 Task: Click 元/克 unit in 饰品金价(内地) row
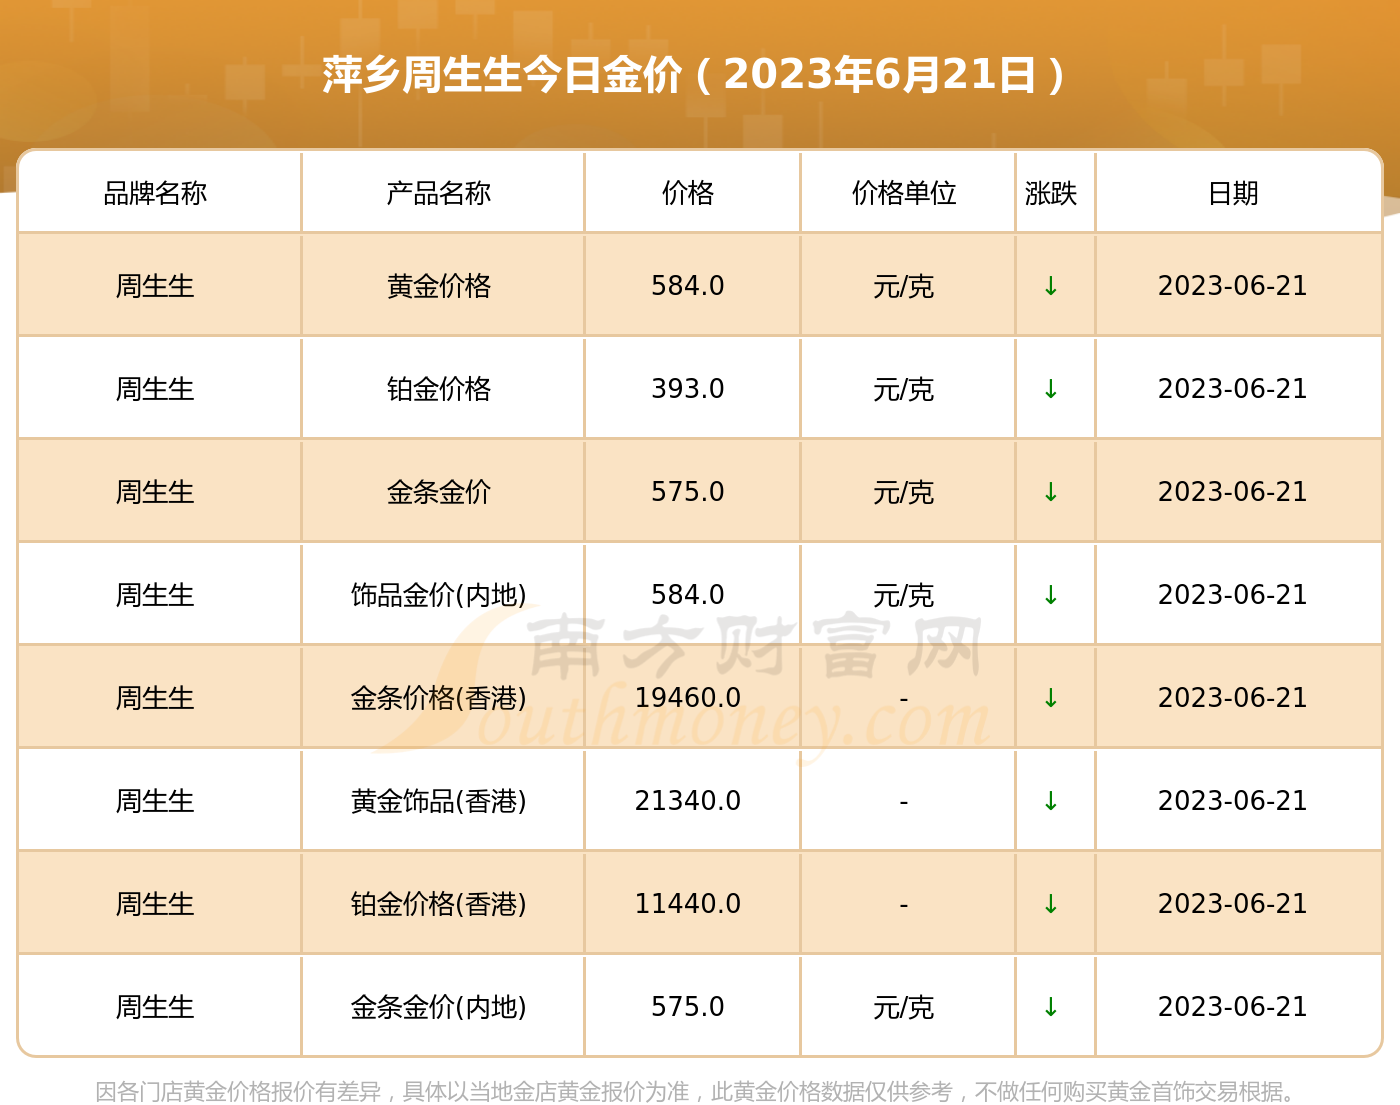point(904,596)
